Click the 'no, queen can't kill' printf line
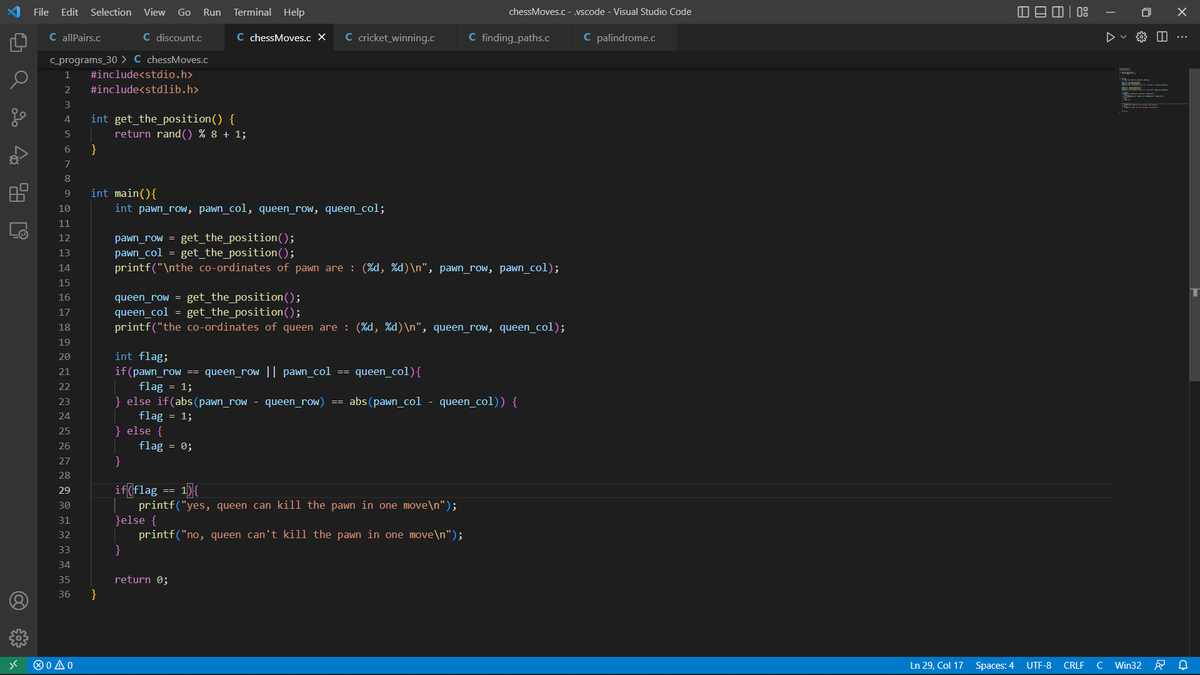This screenshot has height=675, width=1200. click(301, 534)
